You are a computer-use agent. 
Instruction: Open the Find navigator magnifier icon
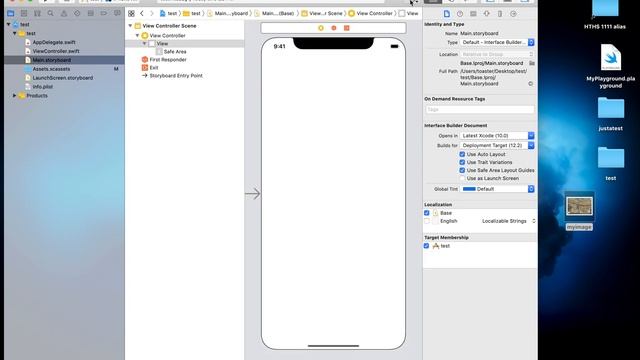click(51, 13)
